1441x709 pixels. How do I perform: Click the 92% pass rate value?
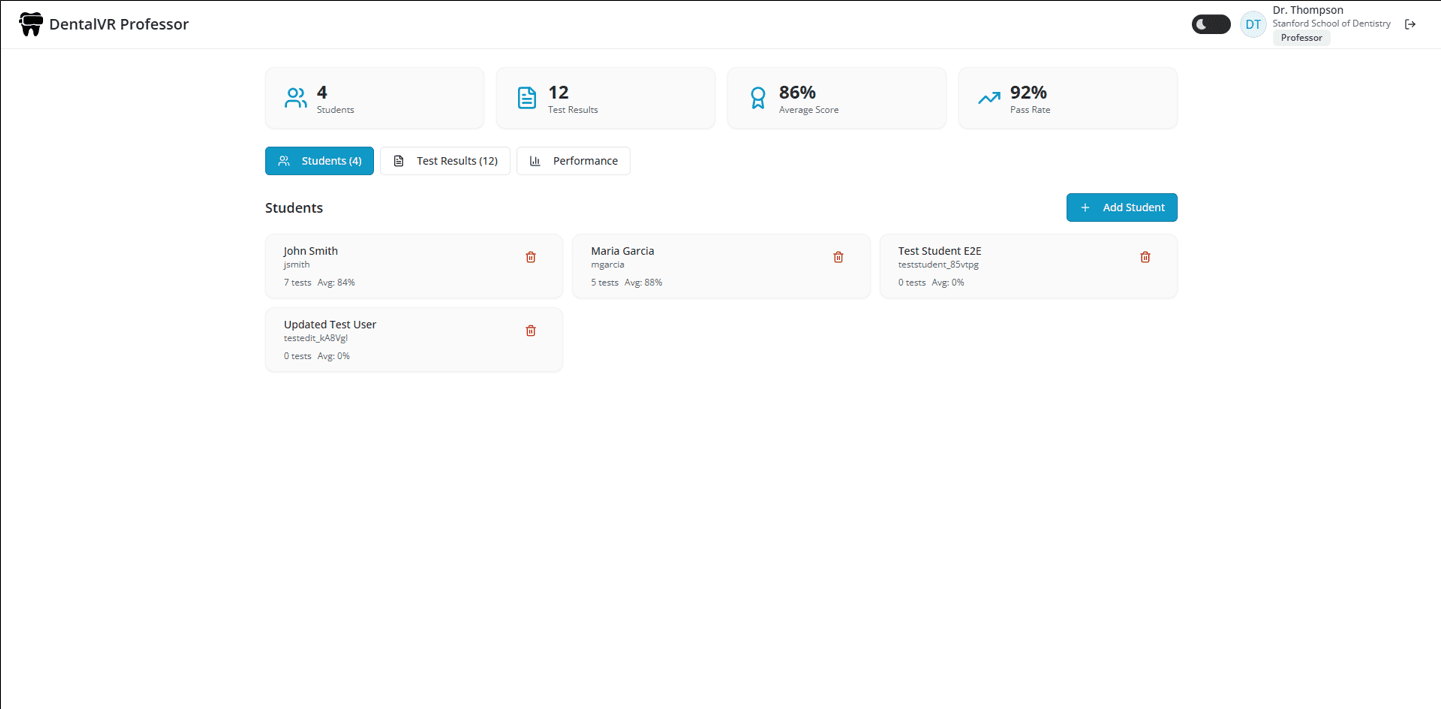(x=1028, y=92)
